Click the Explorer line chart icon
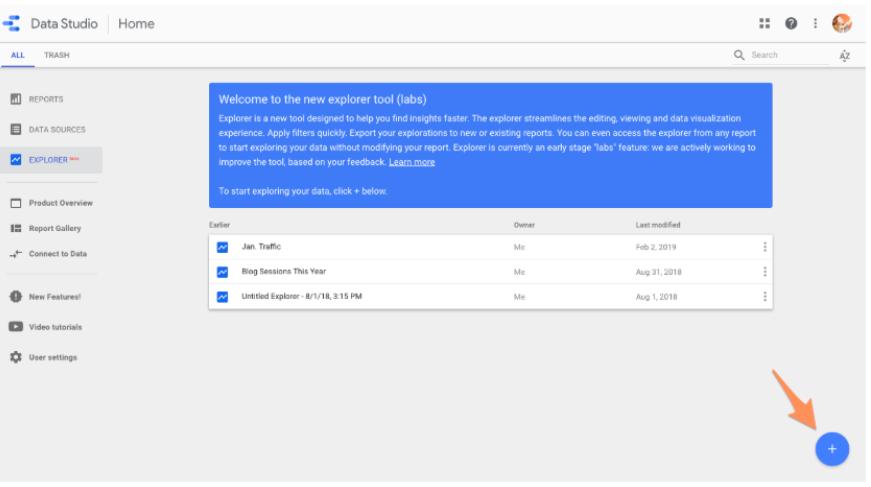Screen dimensions: 871x487 click(16, 160)
